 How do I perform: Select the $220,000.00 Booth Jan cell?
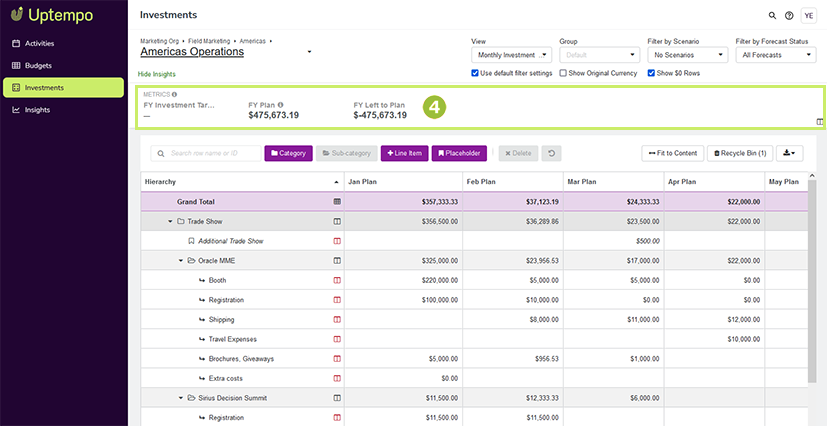[403, 280]
